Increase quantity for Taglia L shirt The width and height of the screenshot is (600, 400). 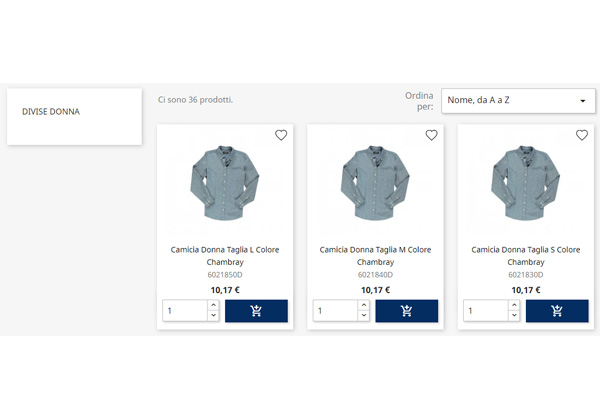tap(212, 306)
